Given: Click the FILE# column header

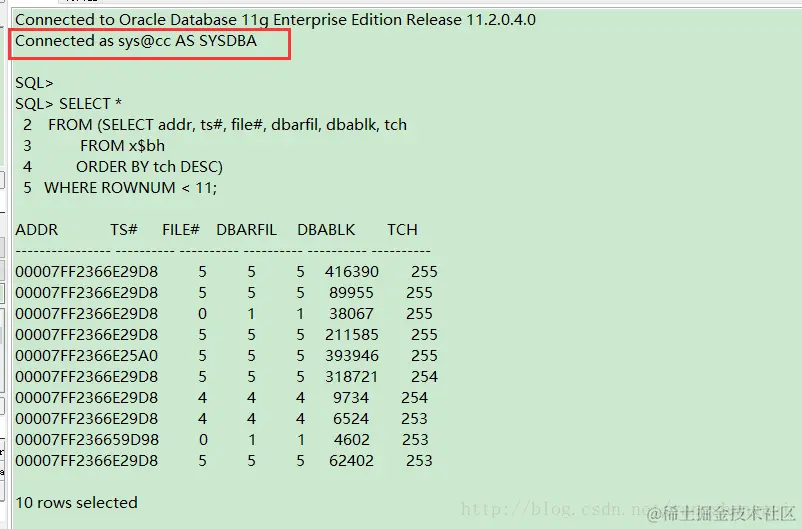Looking at the screenshot, I should point(181,230).
